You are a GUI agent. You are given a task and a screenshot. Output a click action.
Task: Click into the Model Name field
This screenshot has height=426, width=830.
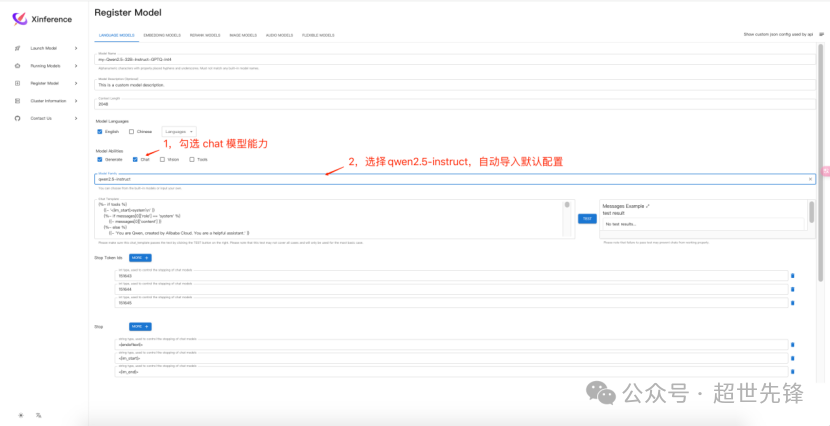click(x=455, y=59)
